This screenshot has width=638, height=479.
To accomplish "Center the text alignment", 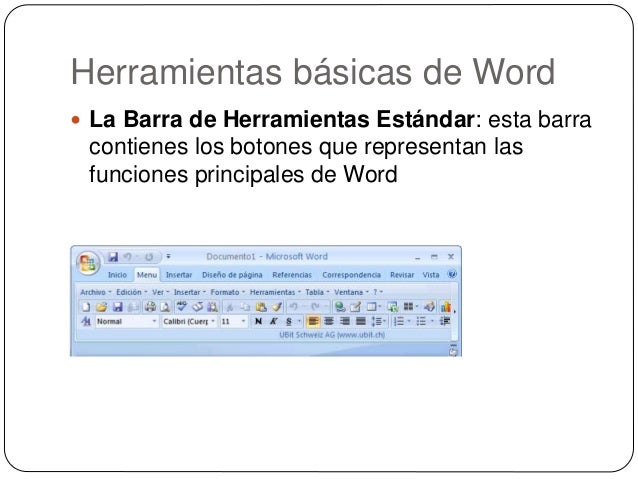I will (329, 322).
